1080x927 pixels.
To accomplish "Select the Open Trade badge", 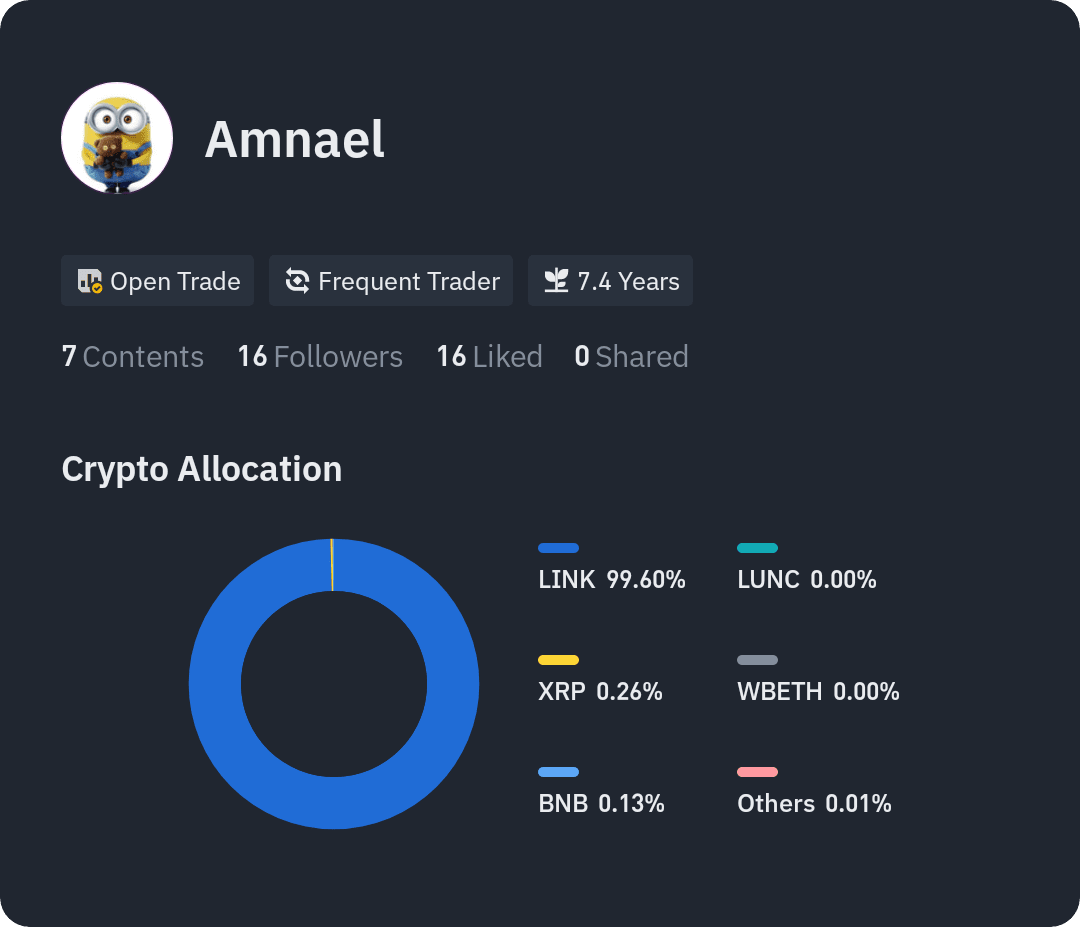I will coord(158,280).
